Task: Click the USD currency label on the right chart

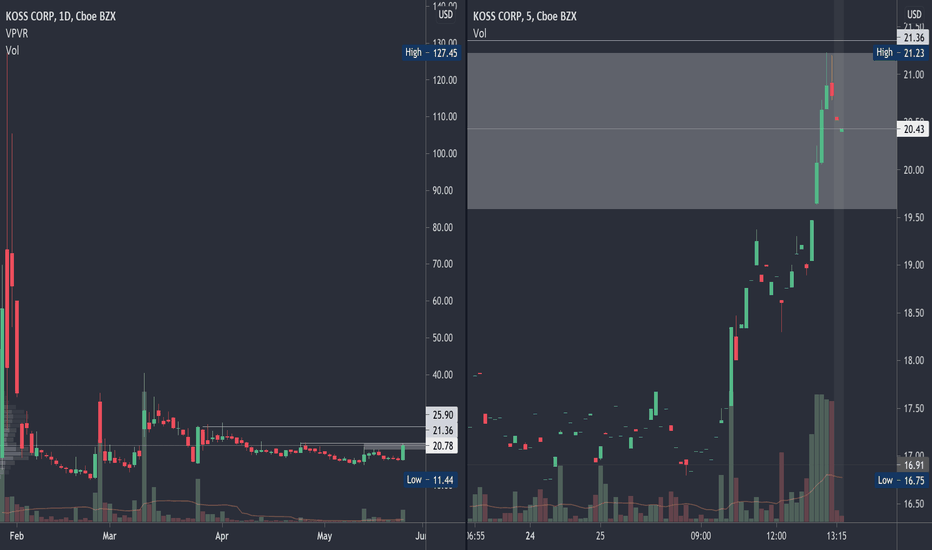Action: pos(914,14)
